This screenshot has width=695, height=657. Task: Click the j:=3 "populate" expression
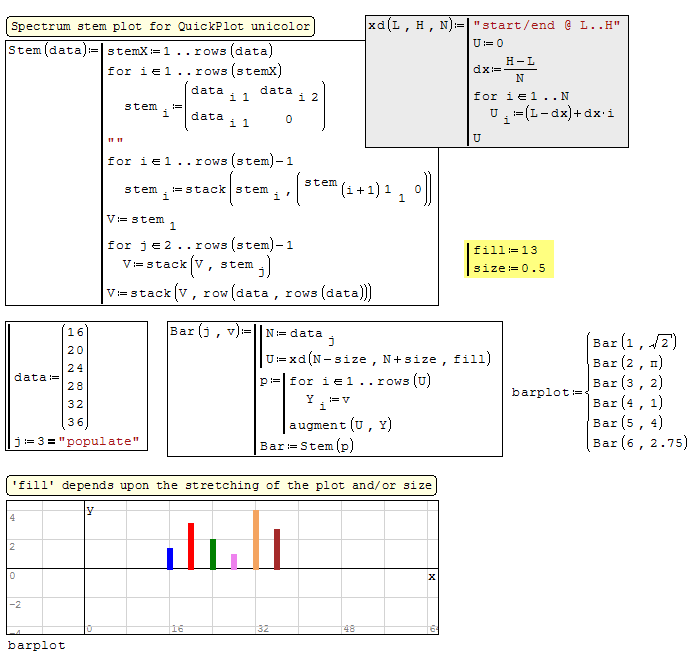pos(78,441)
